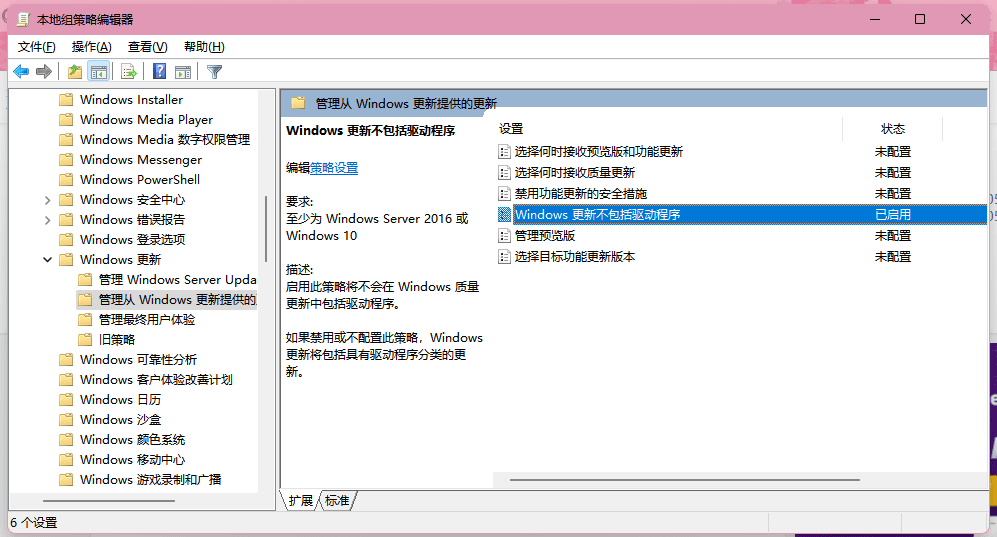Toggle the show/hide console tree icon
The width and height of the screenshot is (997, 537).
point(99,72)
